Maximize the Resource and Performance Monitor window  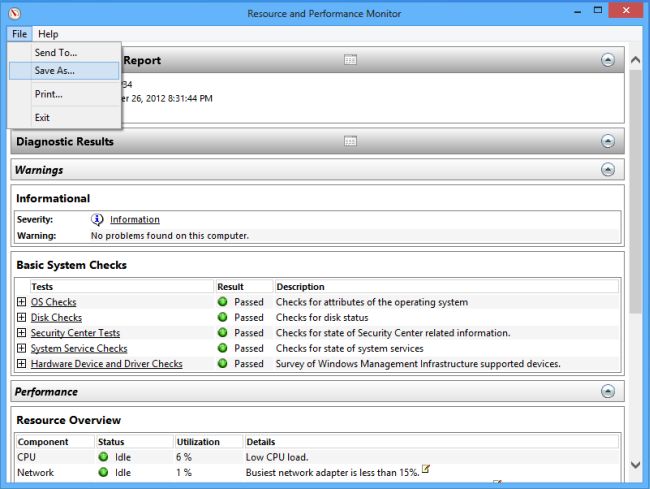[x=598, y=10]
